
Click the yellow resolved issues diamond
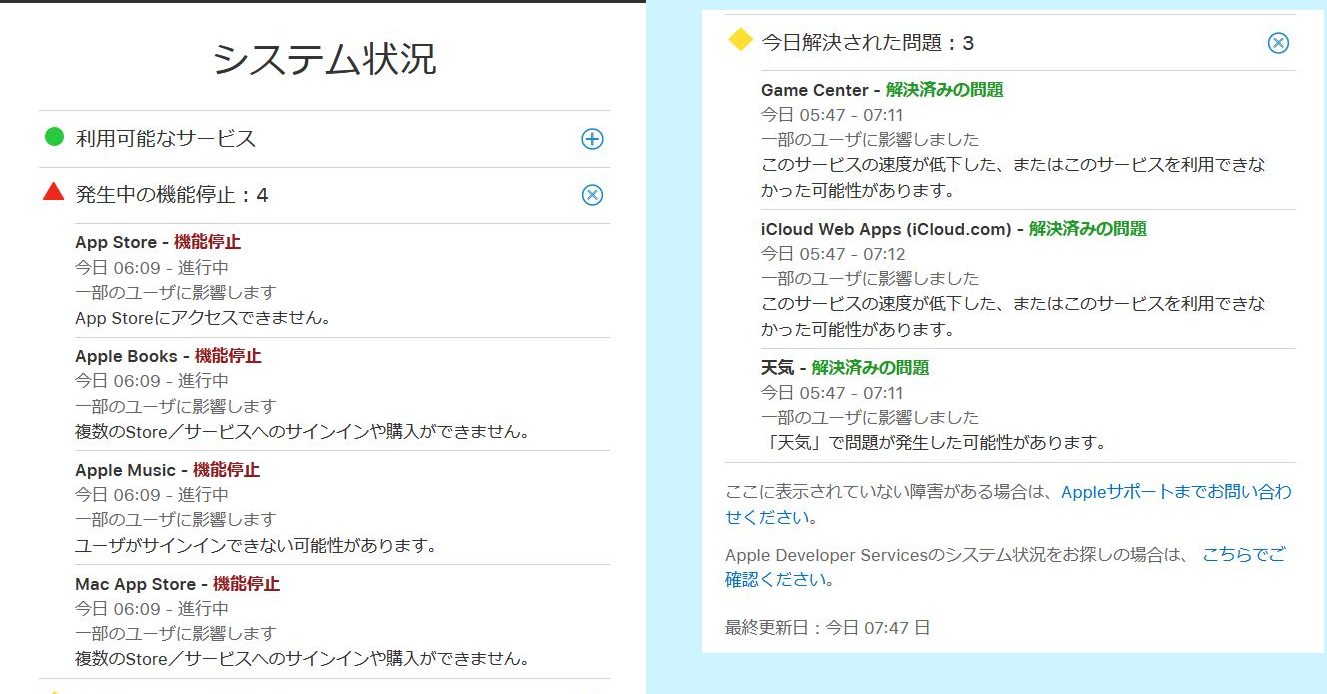coord(739,40)
